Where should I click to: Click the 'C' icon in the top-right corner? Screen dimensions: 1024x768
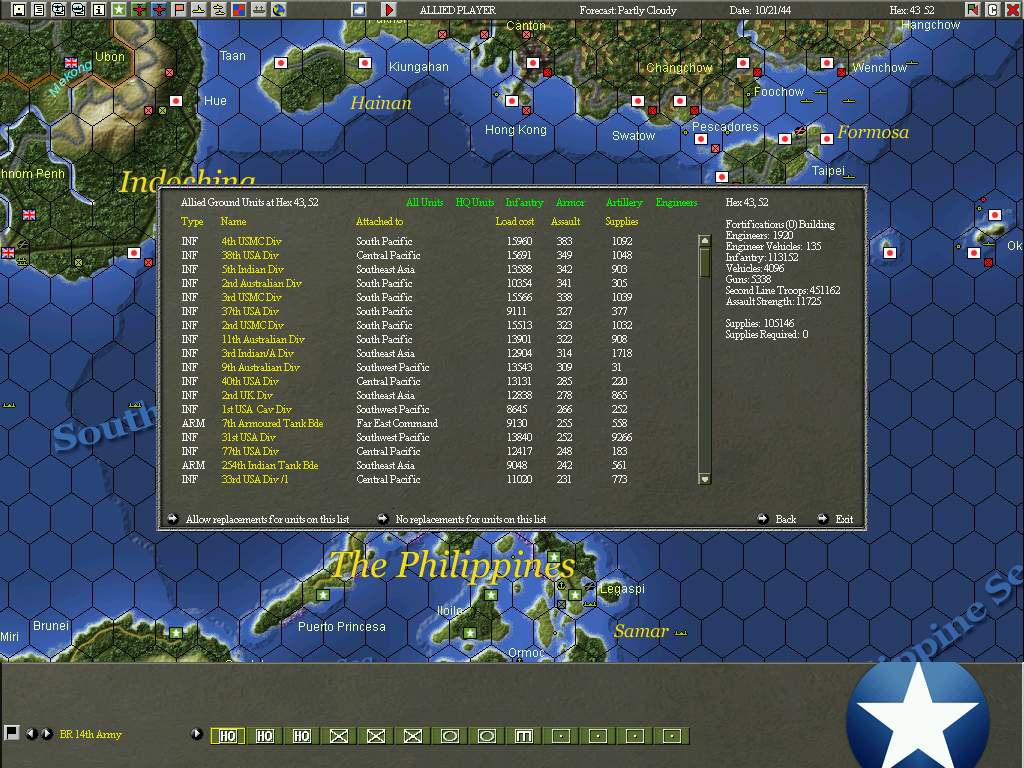(x=993, y=9)
